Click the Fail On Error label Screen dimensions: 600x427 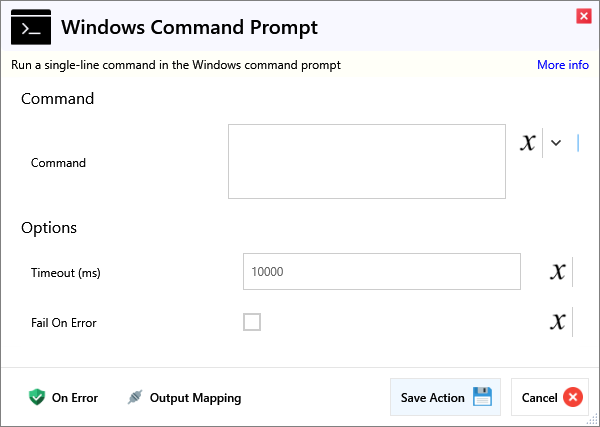coord(64,323)
